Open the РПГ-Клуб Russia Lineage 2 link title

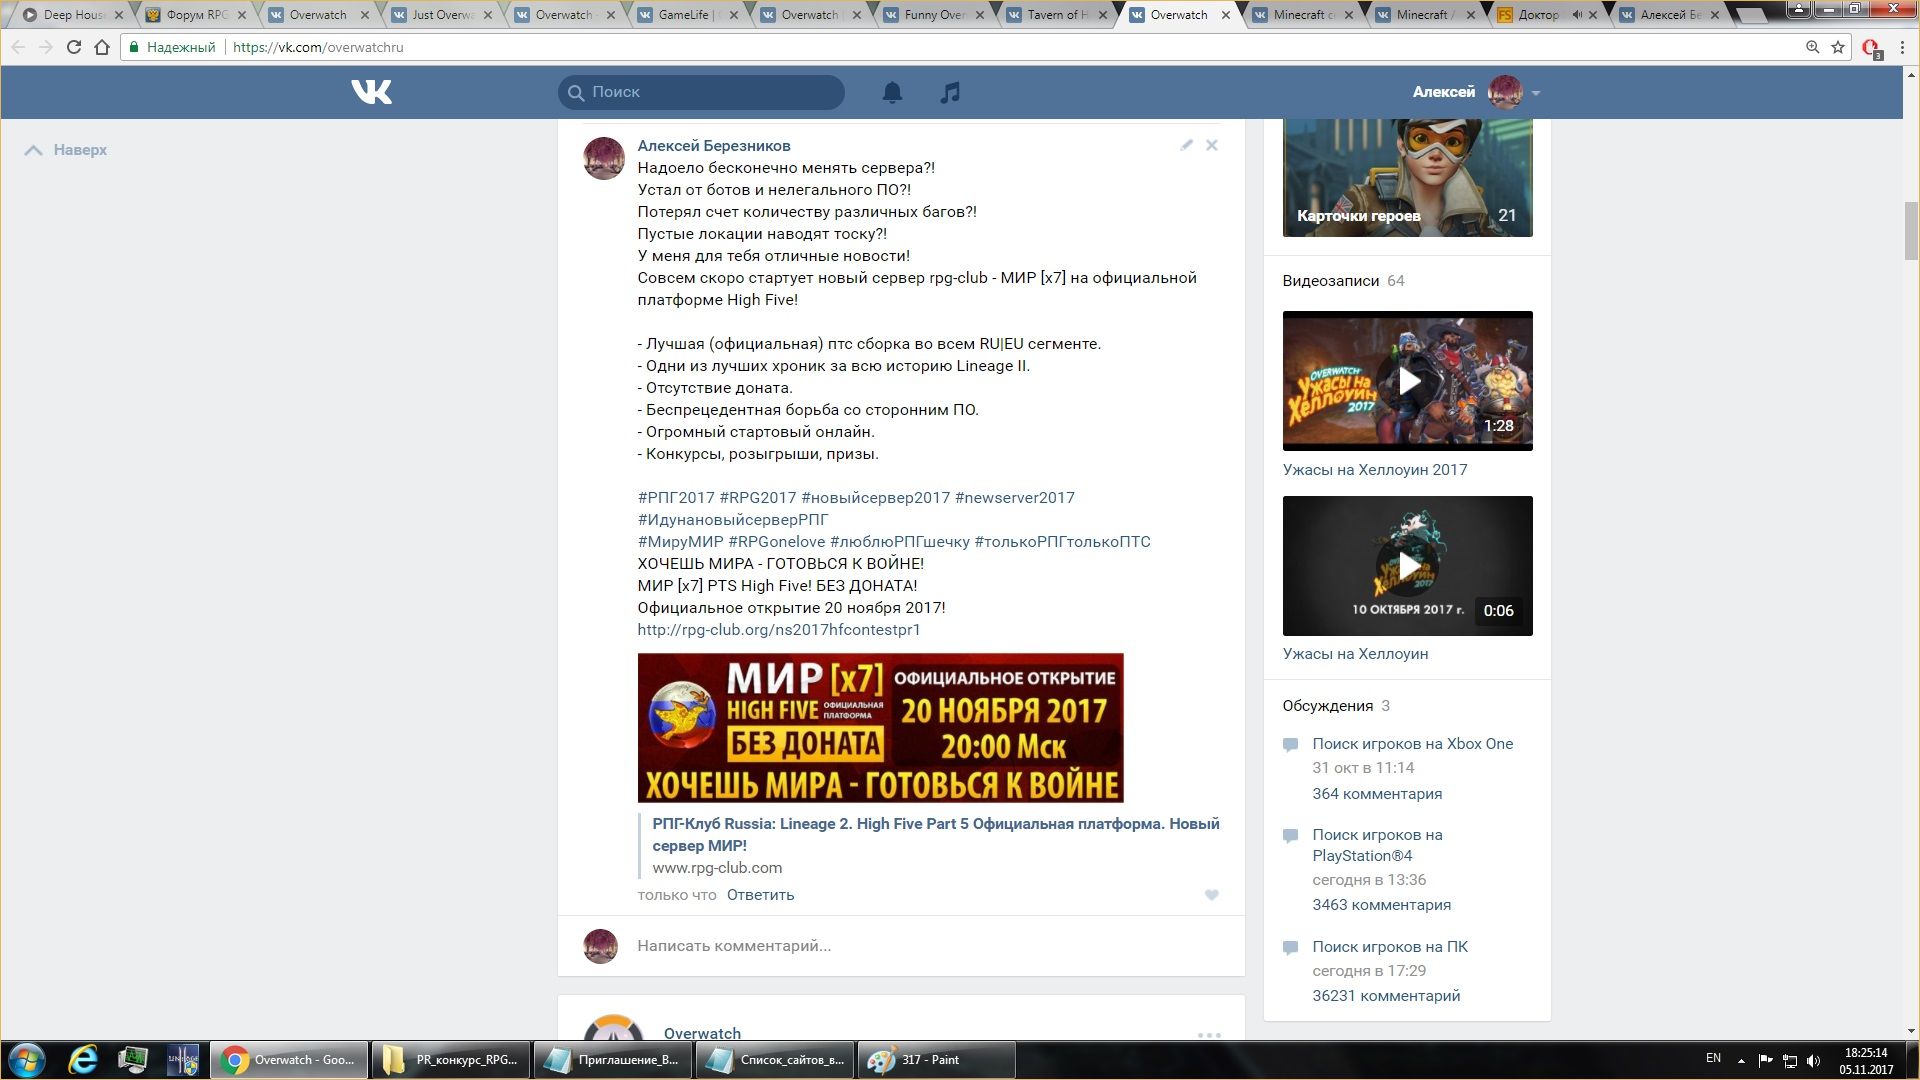tap(936, 835)
